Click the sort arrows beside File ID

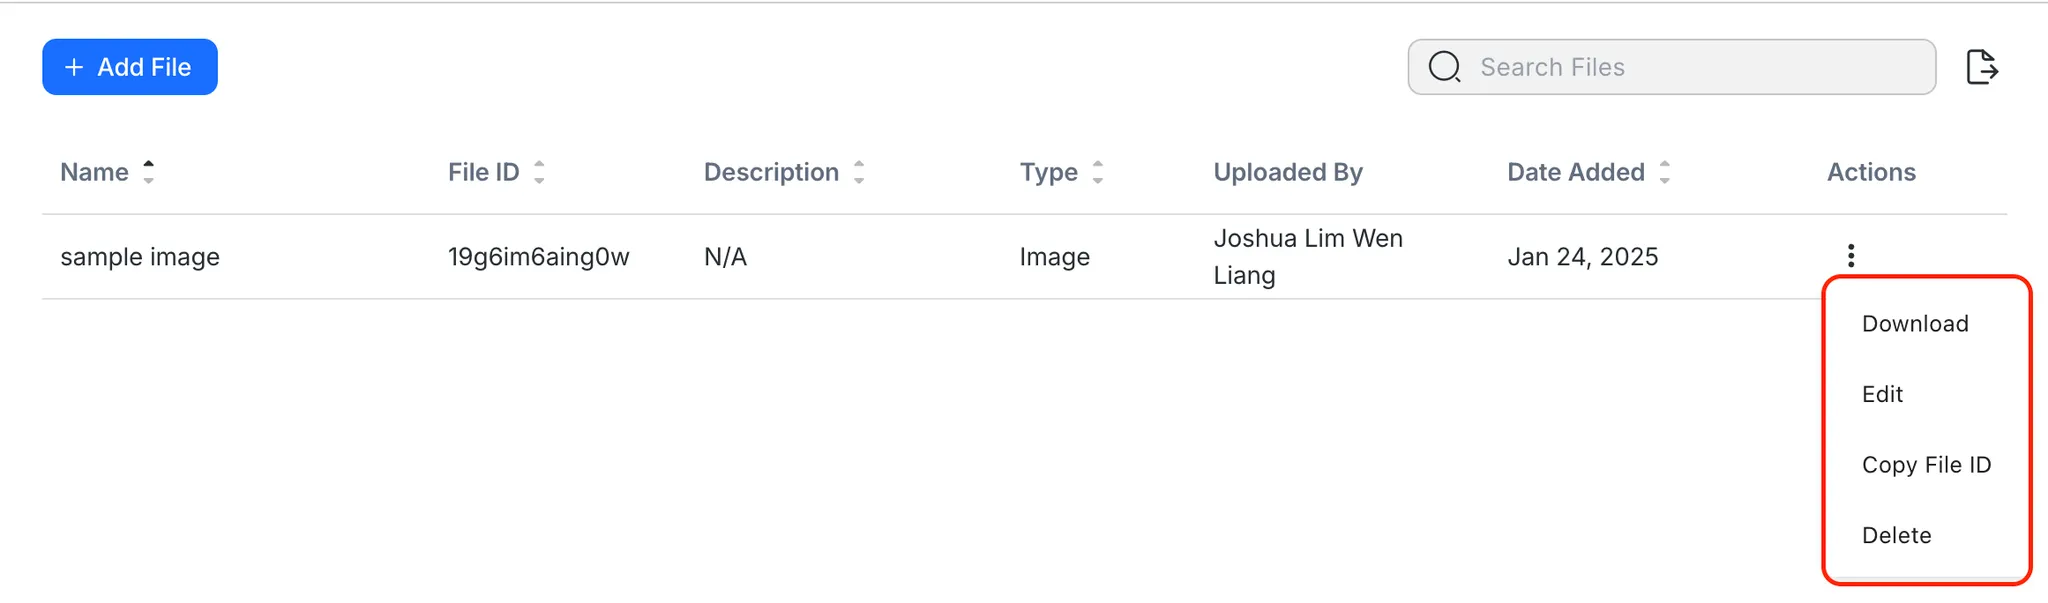[x=539, y=172]
